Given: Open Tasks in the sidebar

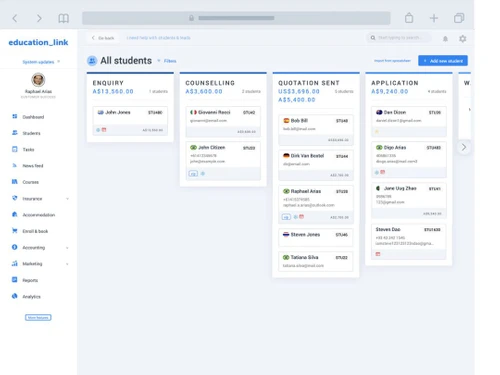Looking at the screenshot, I should [28, 150].
